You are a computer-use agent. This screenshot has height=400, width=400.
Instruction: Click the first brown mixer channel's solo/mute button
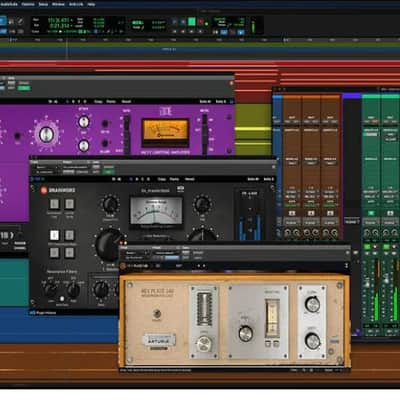coord(292,213)
